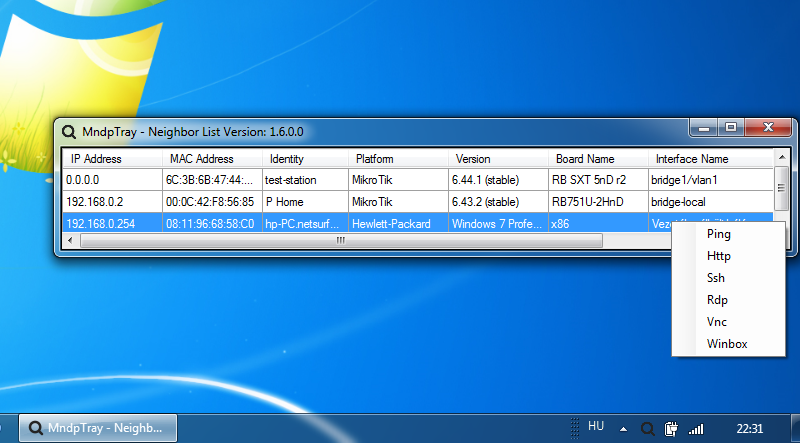This screenshot has height=443, width=800.
Task: Sort by Board Name column header
Action: (598, 159)
